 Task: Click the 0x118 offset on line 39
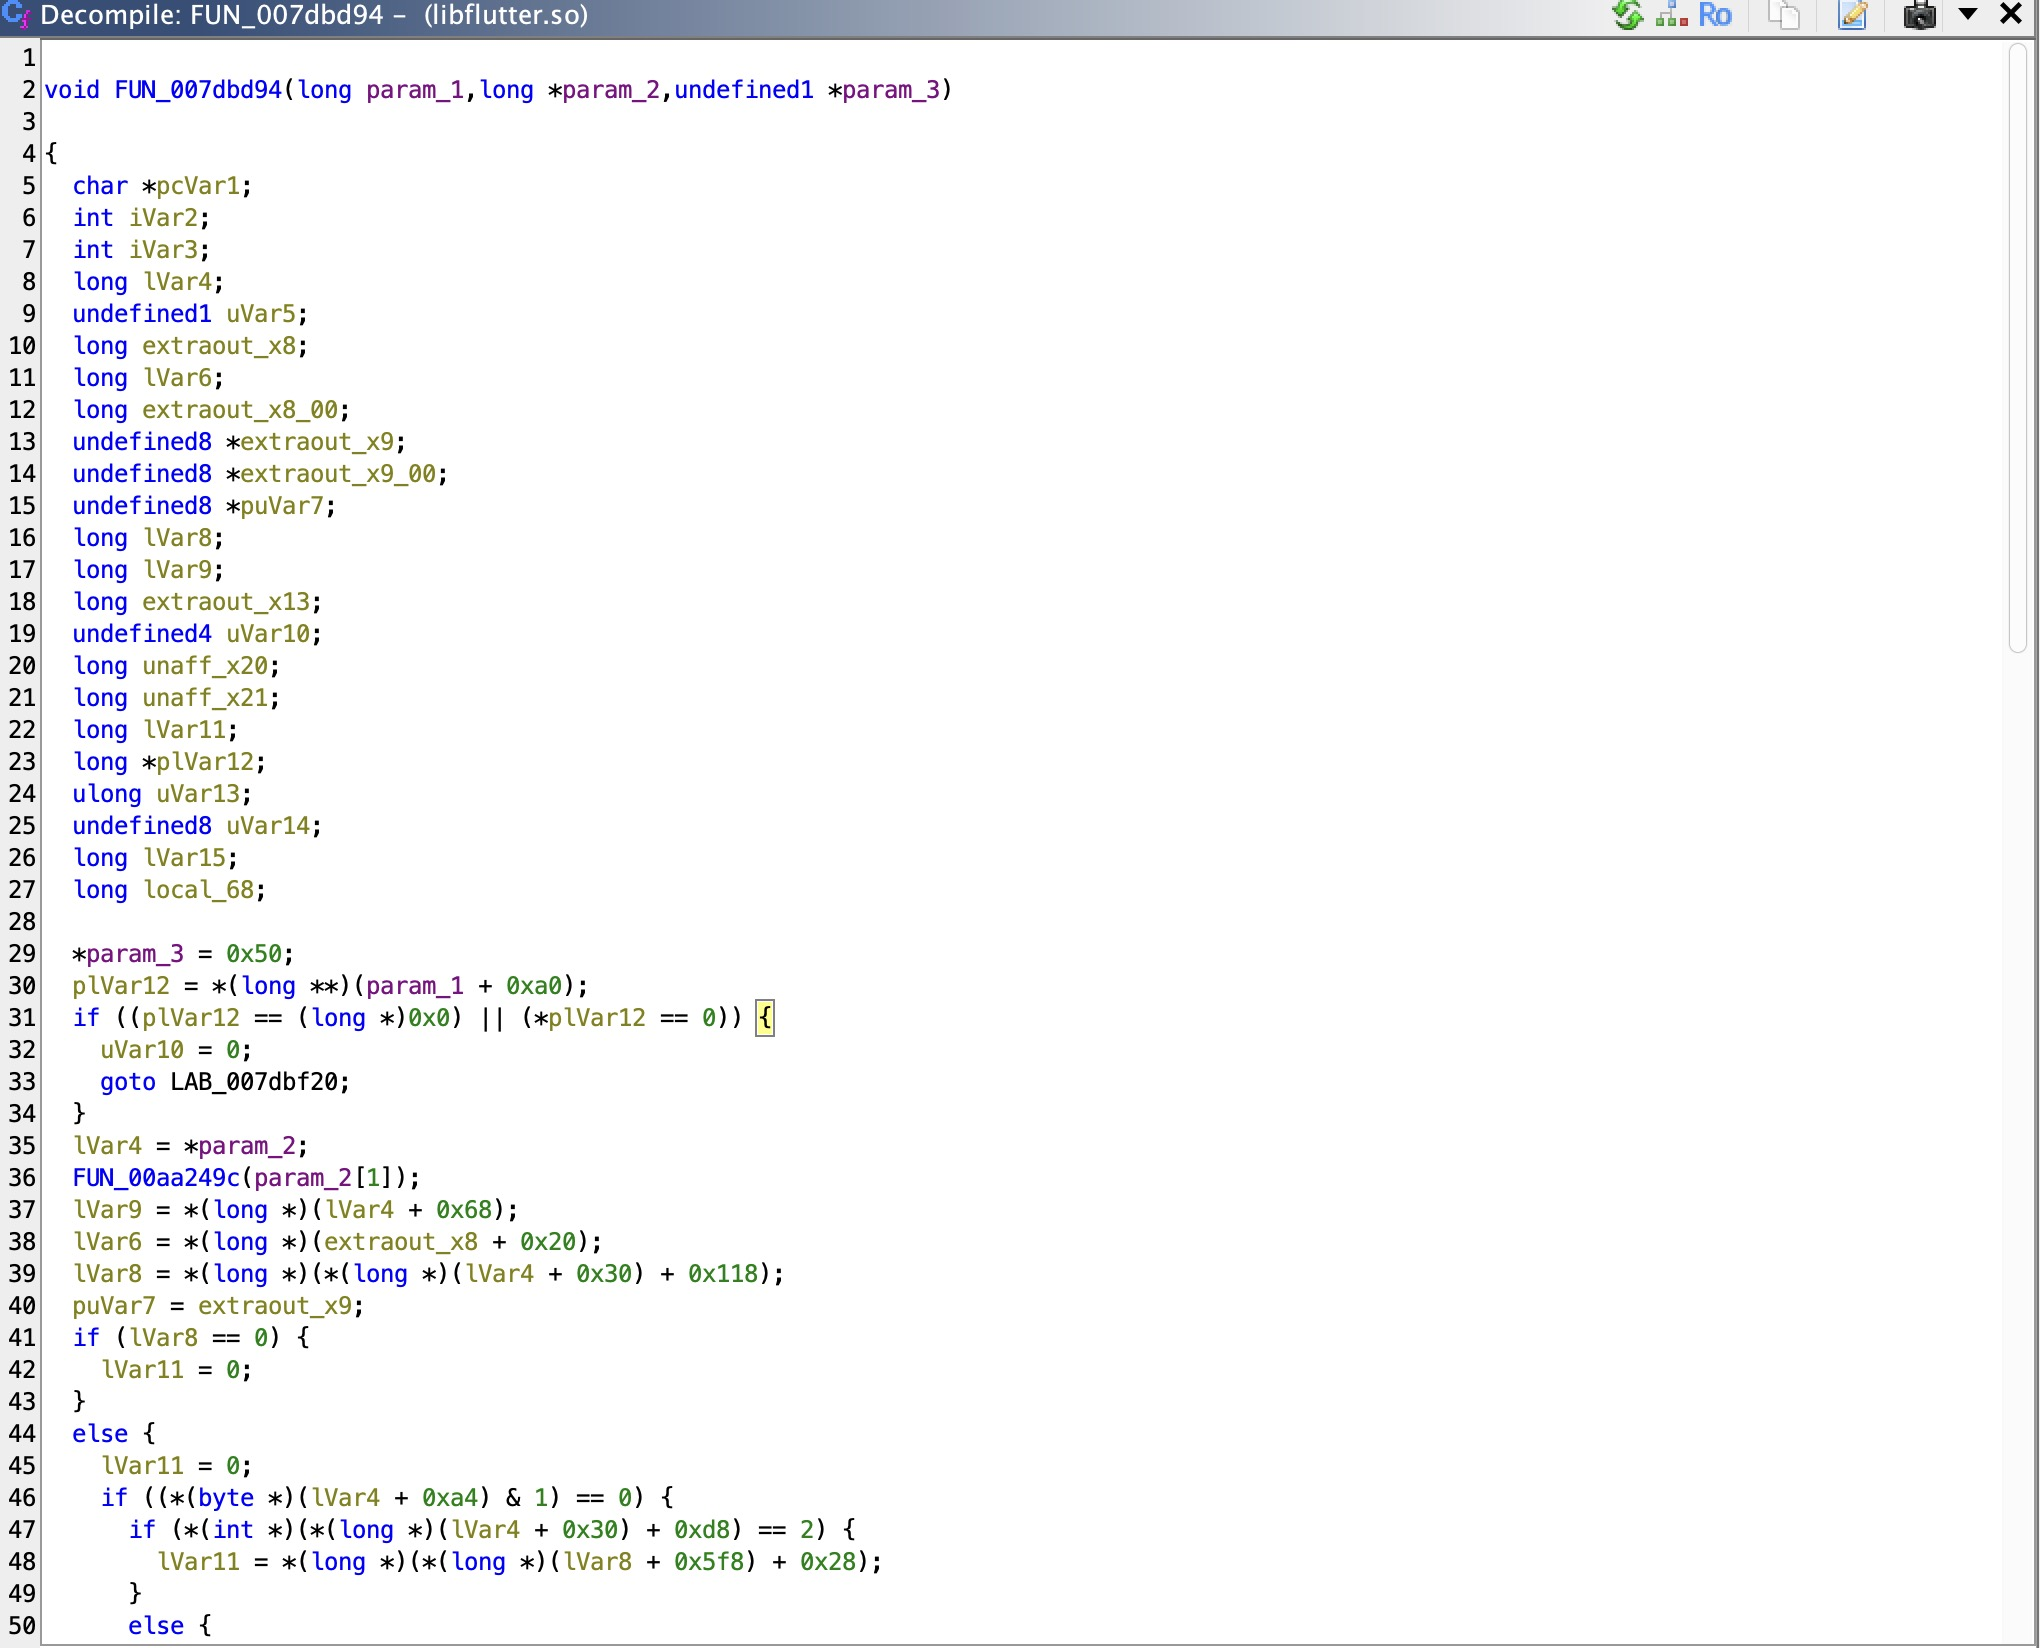pyautogui.click(x=723, y=1274)
